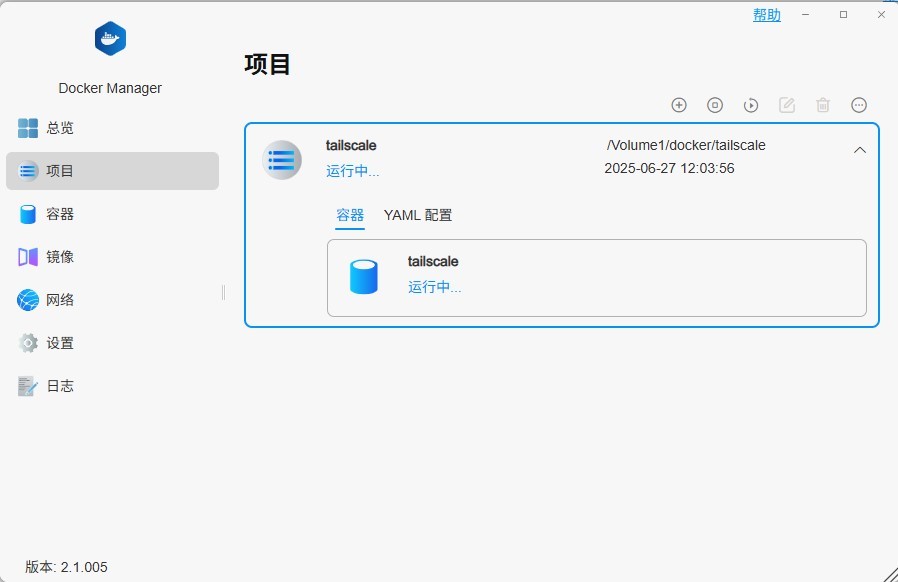Close the Docker Manager window
Viewport: 898px width, 582px height.
coord(881,14)
